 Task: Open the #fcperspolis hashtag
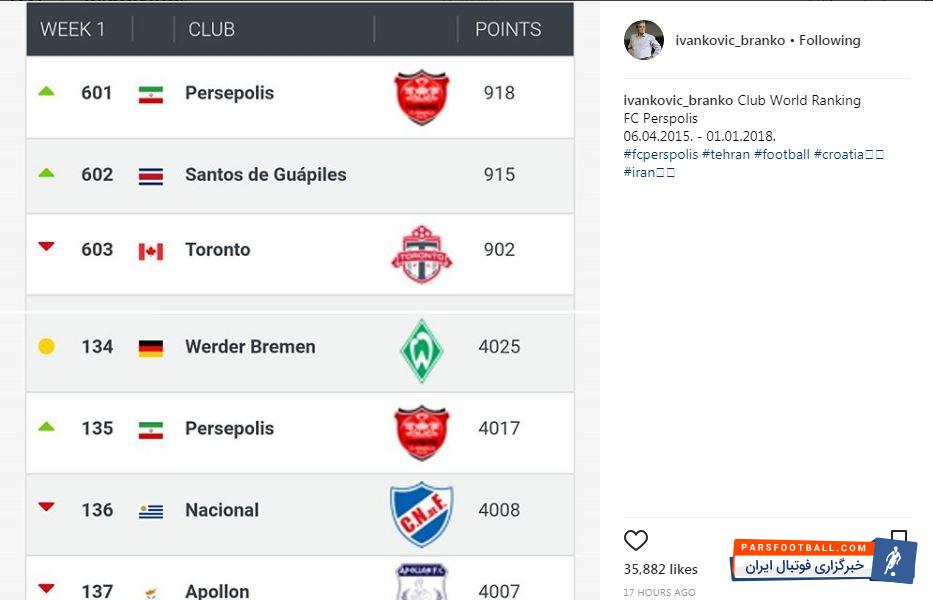coord(660,154)
